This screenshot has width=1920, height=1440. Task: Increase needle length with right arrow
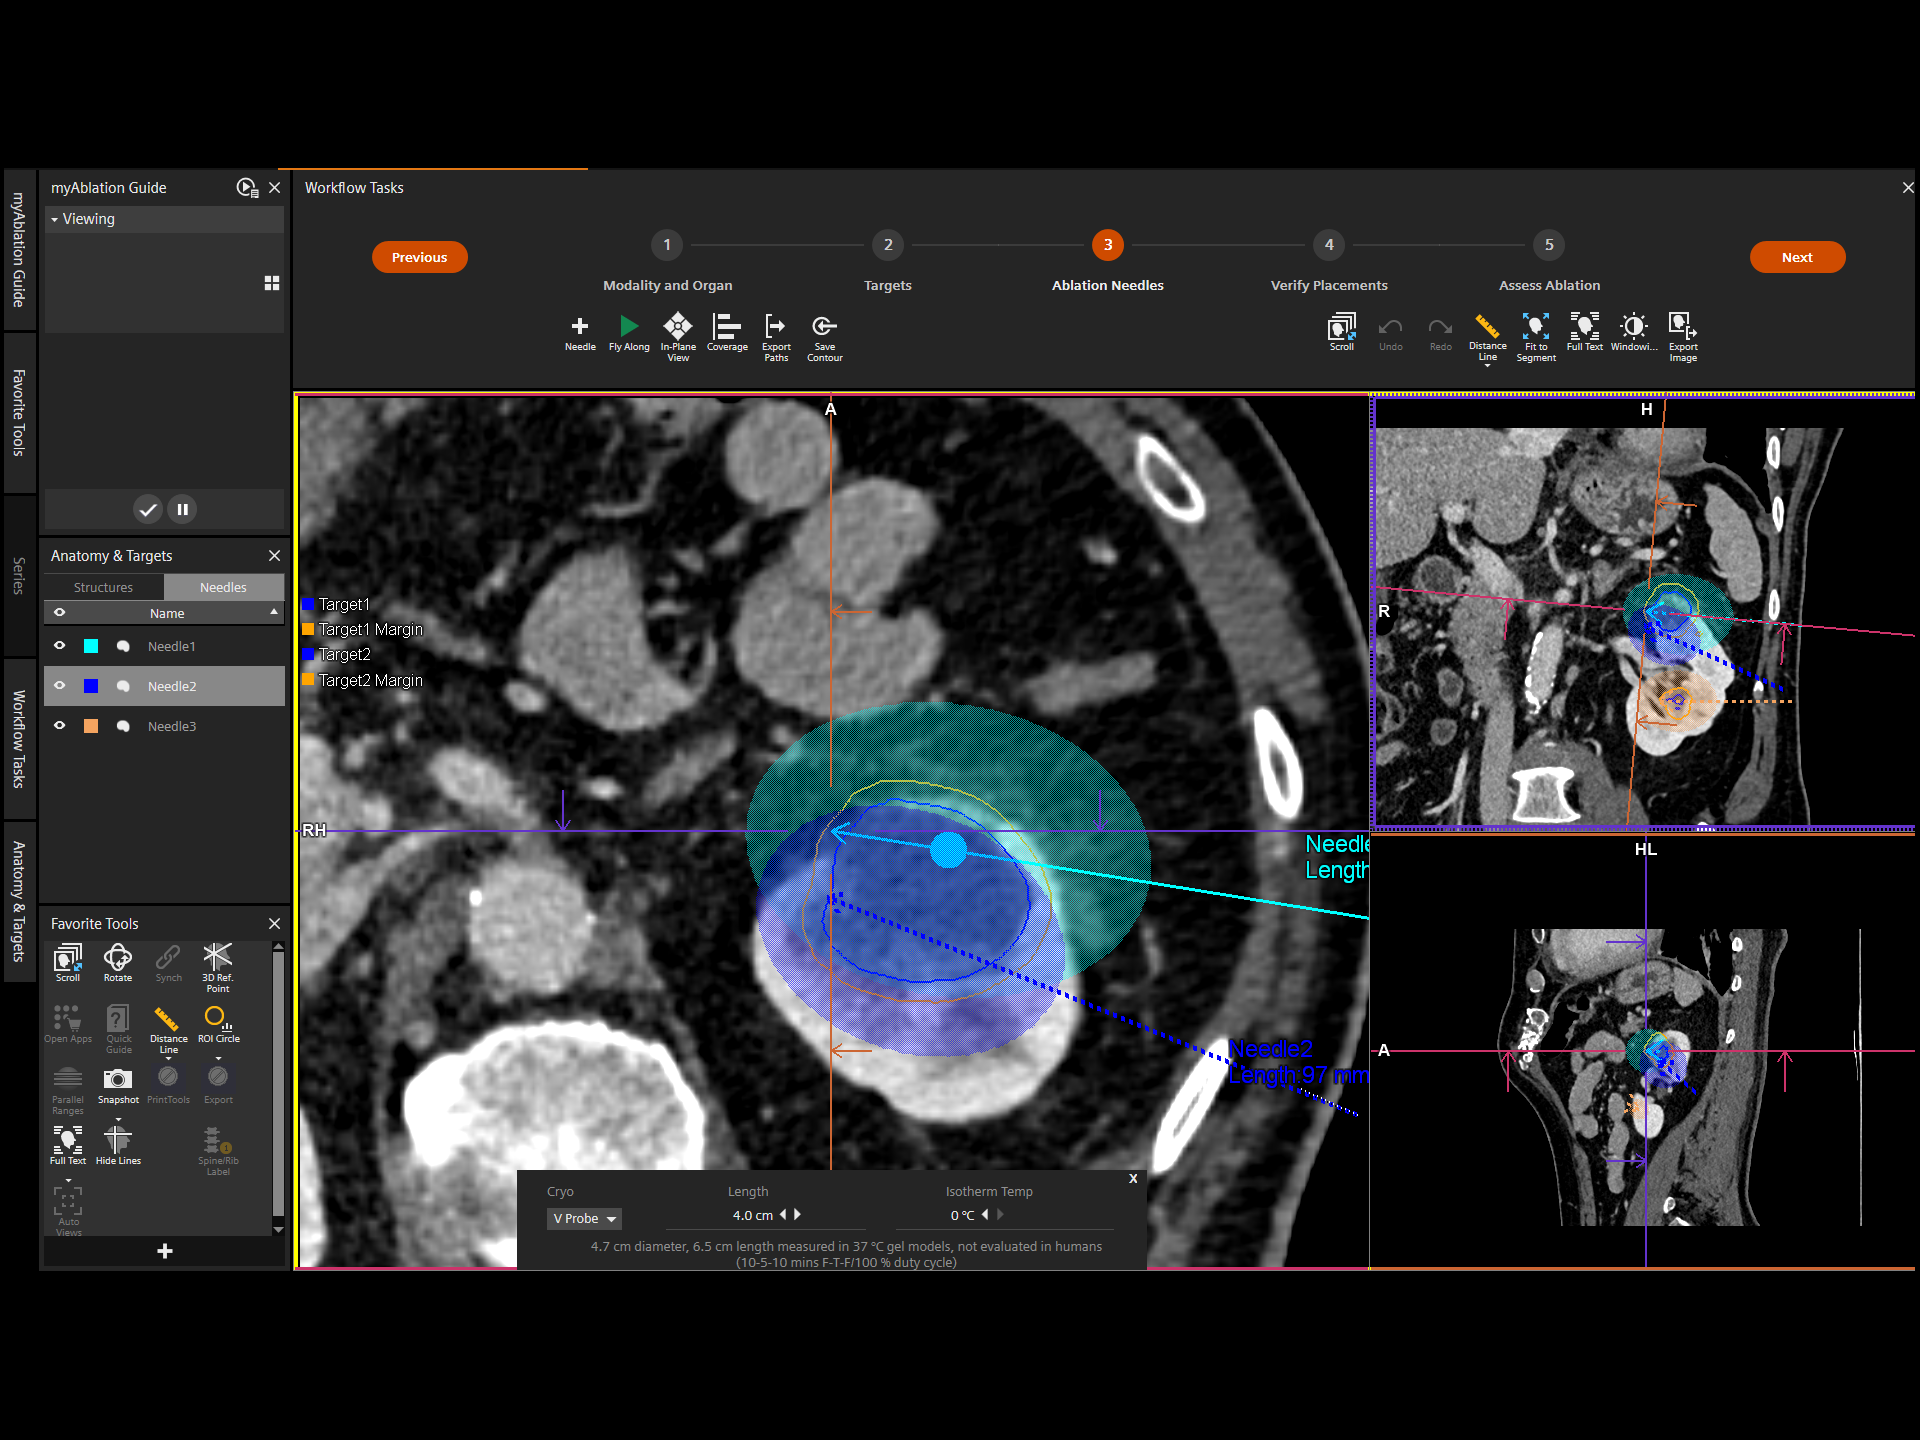click(797, 1214)
